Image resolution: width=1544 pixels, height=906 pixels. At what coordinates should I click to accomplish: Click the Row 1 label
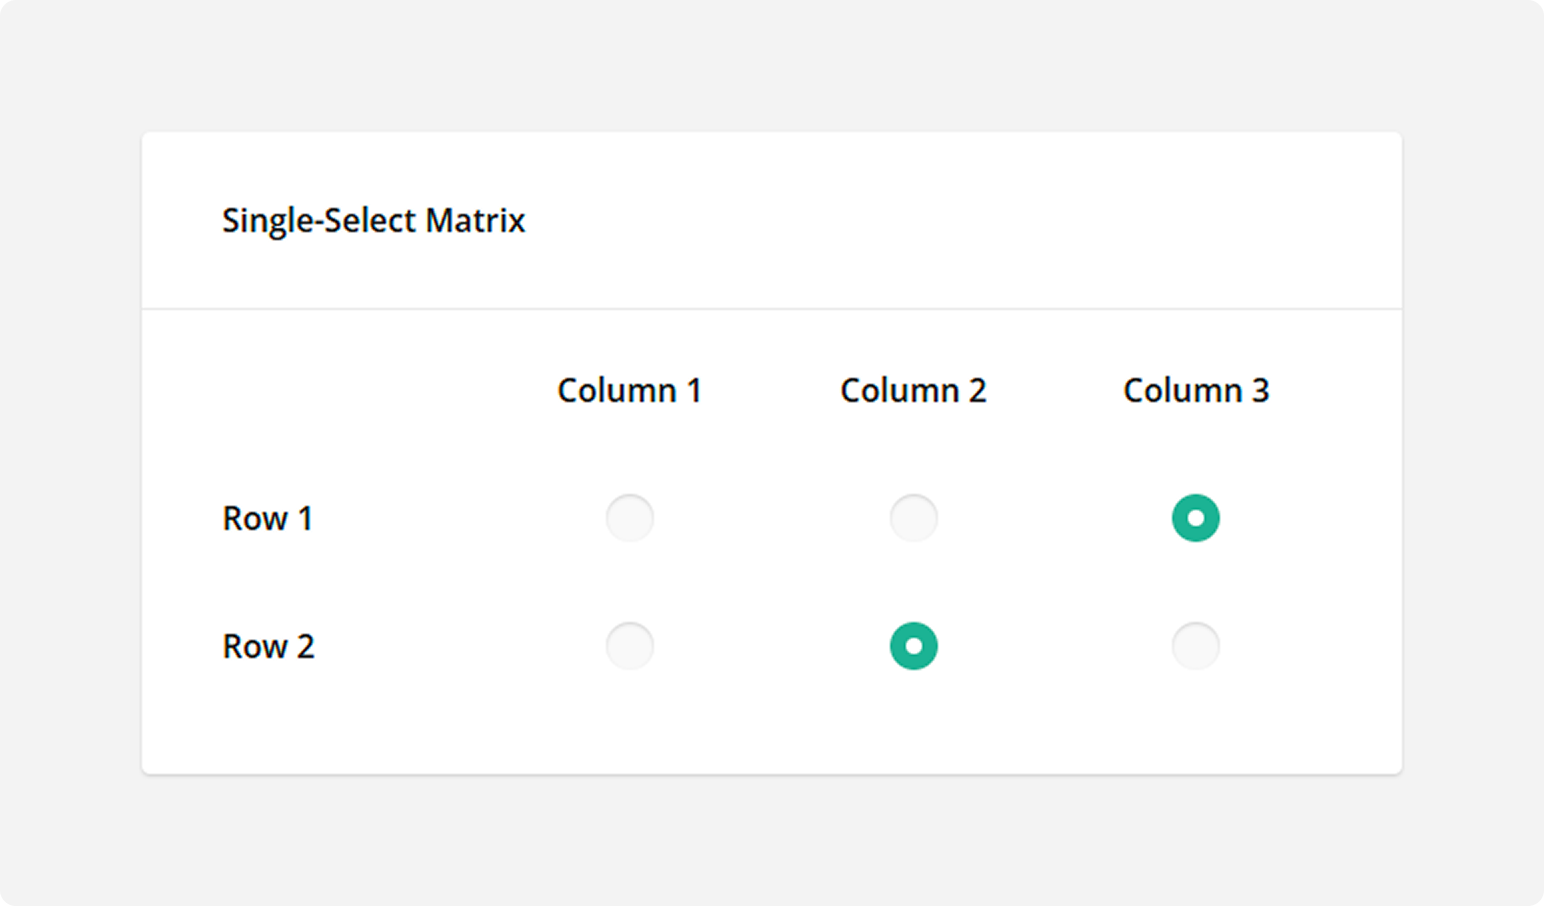(x=267, y=517)
